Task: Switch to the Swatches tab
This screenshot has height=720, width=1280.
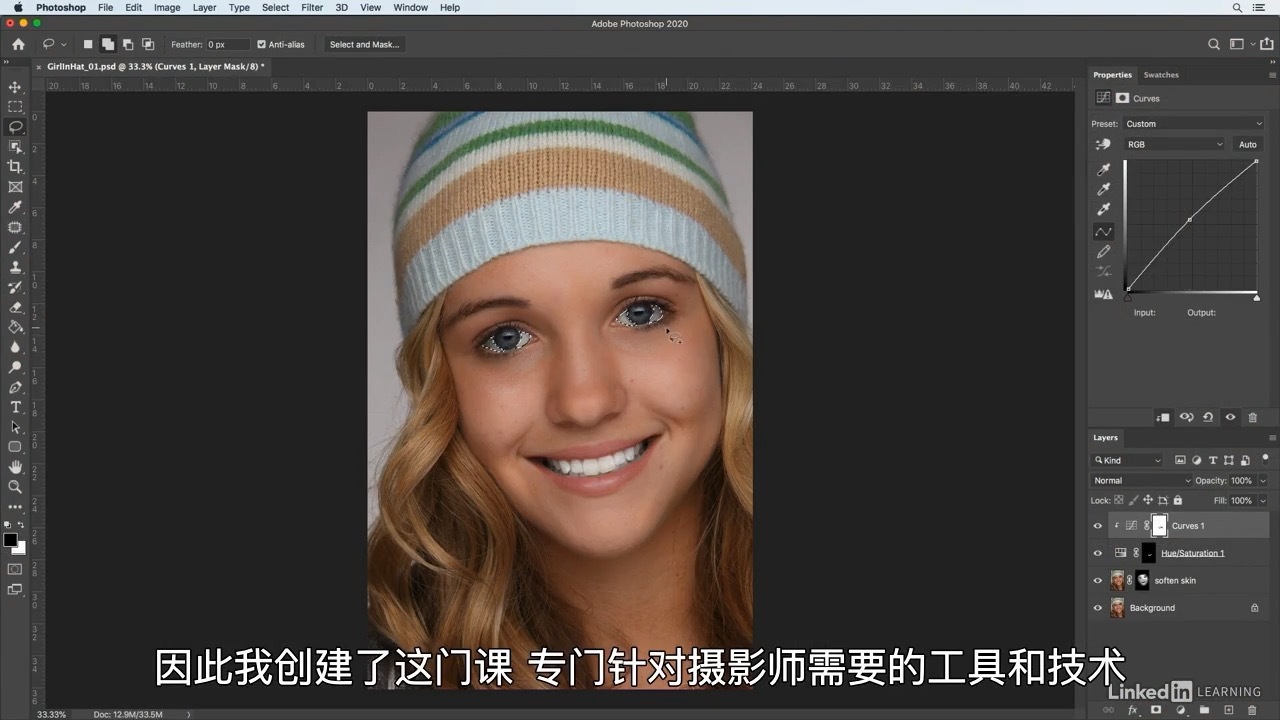Action: tap(1161, 75)
